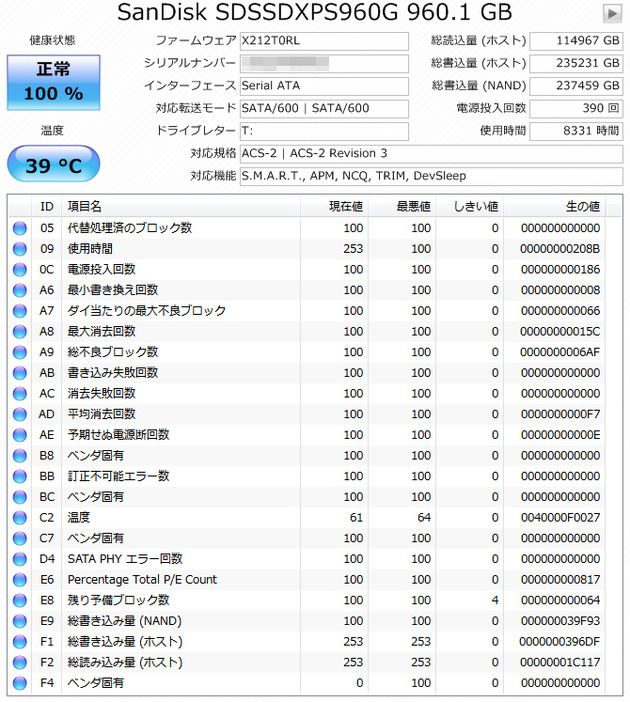Click status orb for C2 温度 row
Image resolution: width=630 pixels, height=702 pixels.
(20, 518)
